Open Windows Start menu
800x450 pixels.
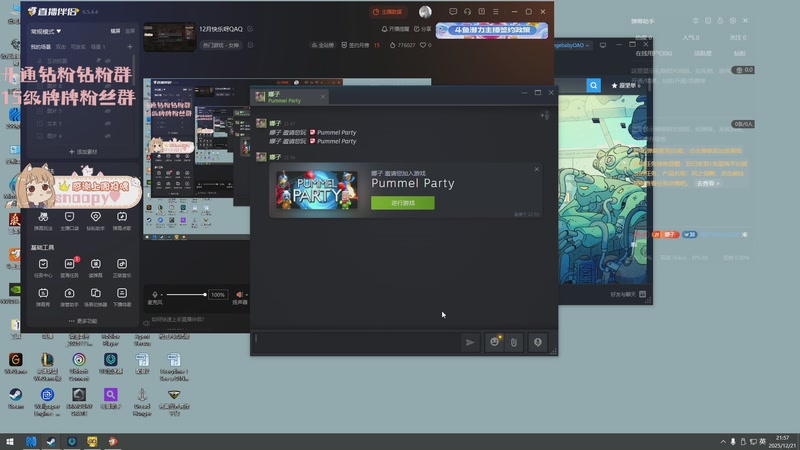10,442
